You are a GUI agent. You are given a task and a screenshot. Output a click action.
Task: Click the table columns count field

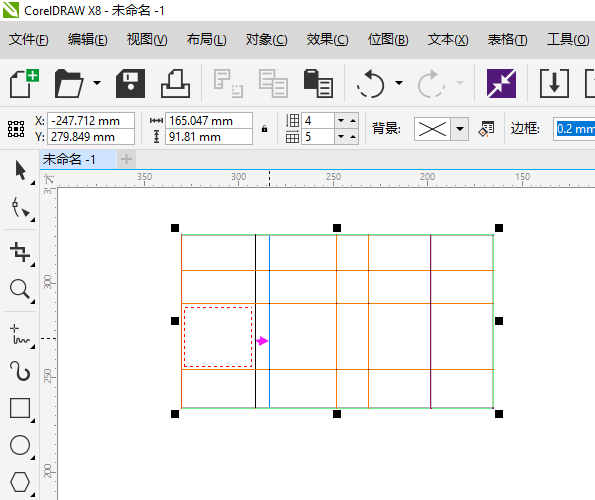[x=318, y=137]
